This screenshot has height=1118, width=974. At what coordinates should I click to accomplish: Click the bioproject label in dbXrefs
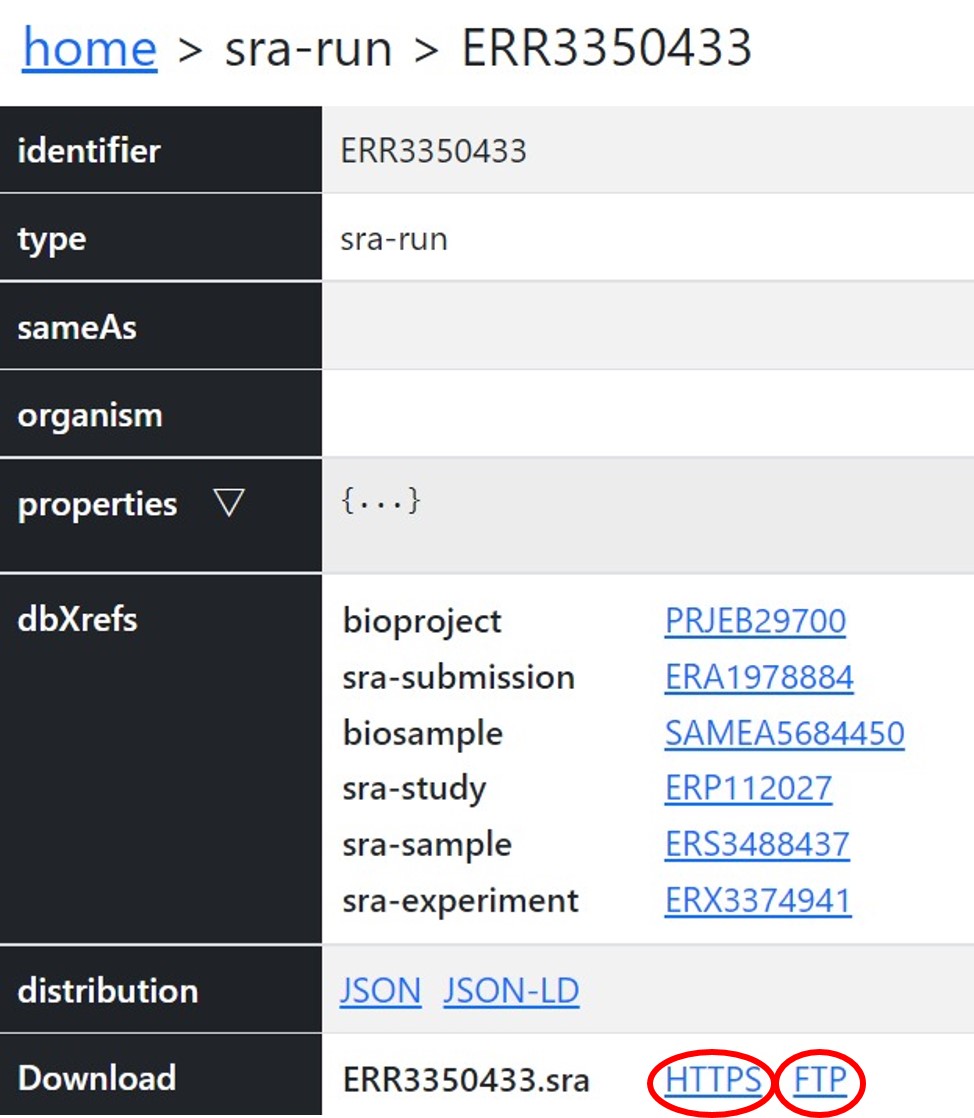[x=422, y=622]
